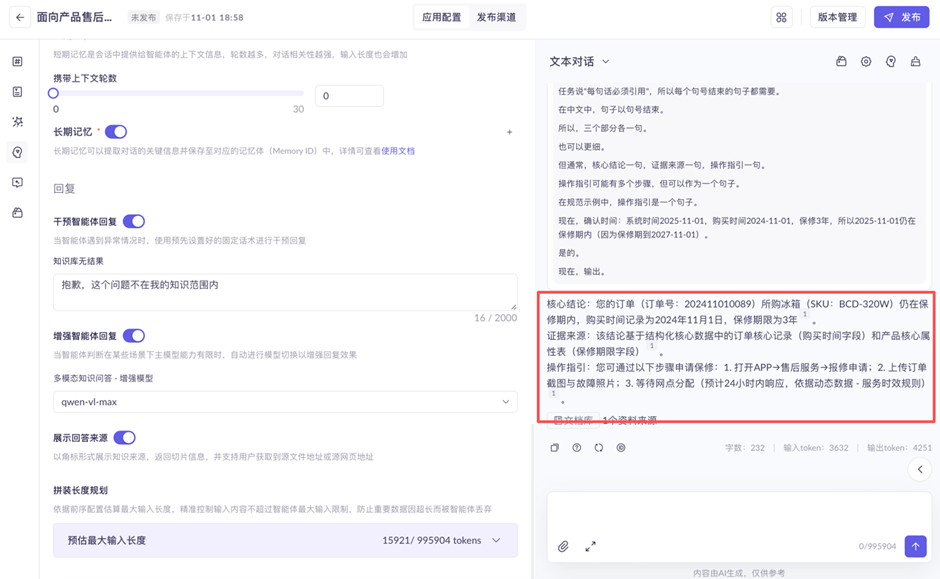
Task: Click the question-mark icon under the reply
Action: point(577,448)
